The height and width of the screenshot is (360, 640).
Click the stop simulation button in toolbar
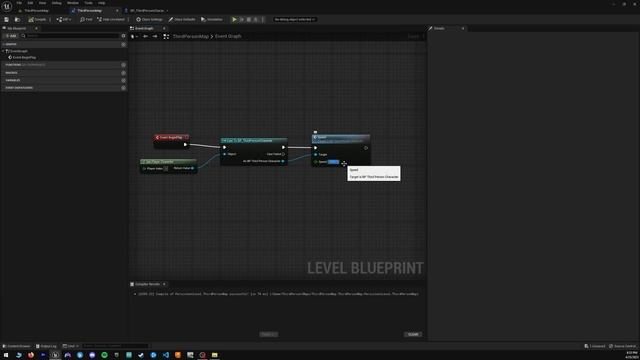click(249, 19)
